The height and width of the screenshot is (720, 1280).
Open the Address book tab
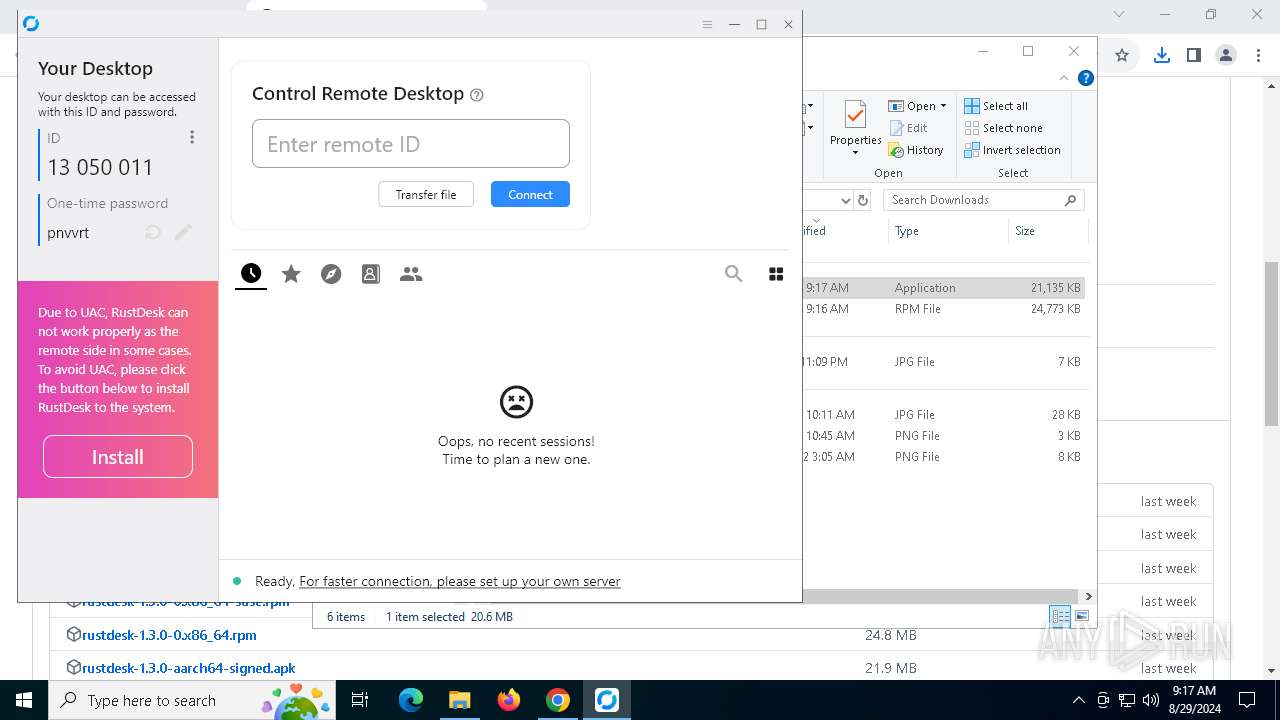(x=371, y=273)
